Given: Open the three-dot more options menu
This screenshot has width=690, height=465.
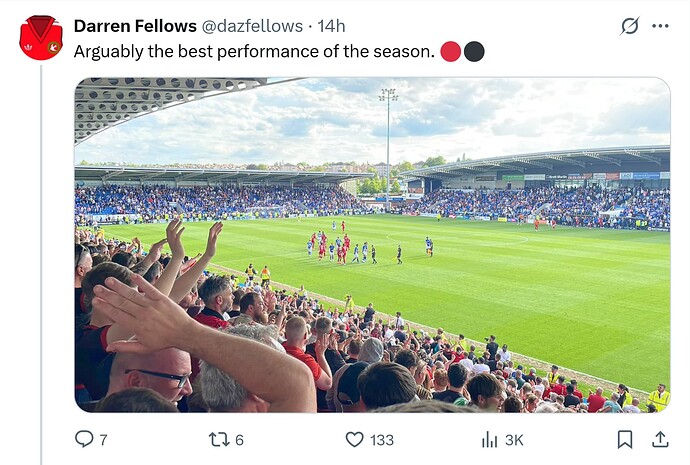Looking at the screenshot, I should pyautogui.click(x=660, y=26).
